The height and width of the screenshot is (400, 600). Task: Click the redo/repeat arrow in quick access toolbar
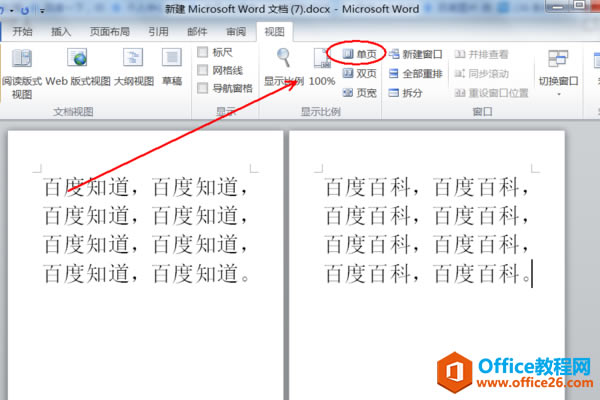pos(25,11)
